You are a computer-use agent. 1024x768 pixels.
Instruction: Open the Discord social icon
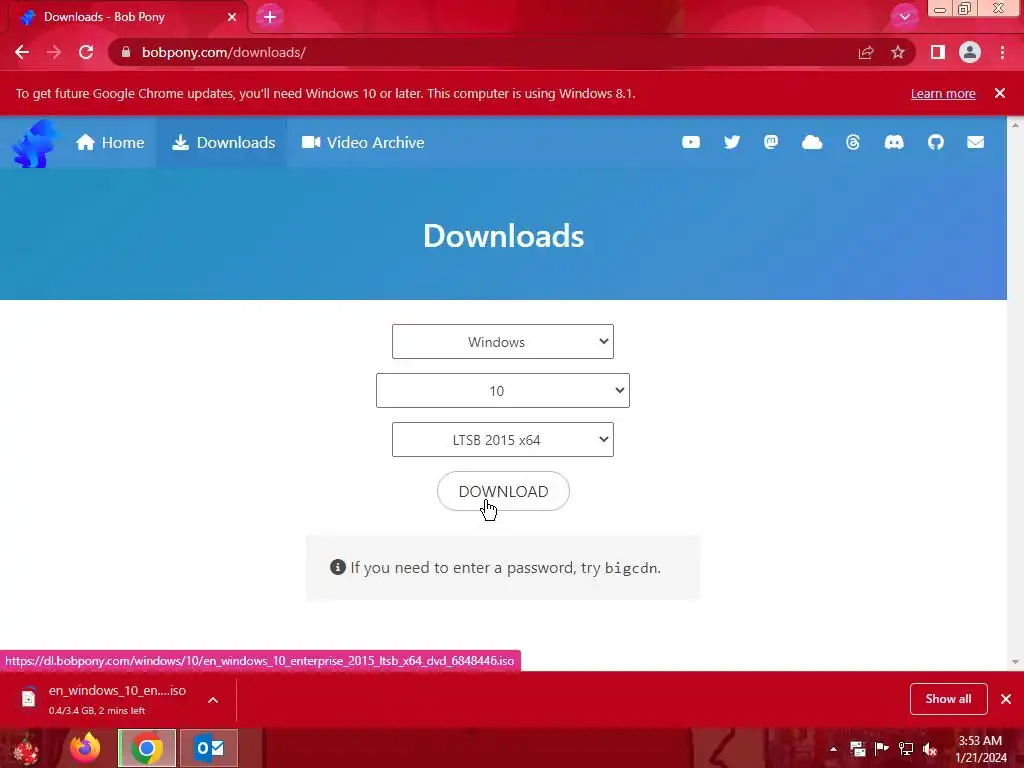[x=894, y=142]
